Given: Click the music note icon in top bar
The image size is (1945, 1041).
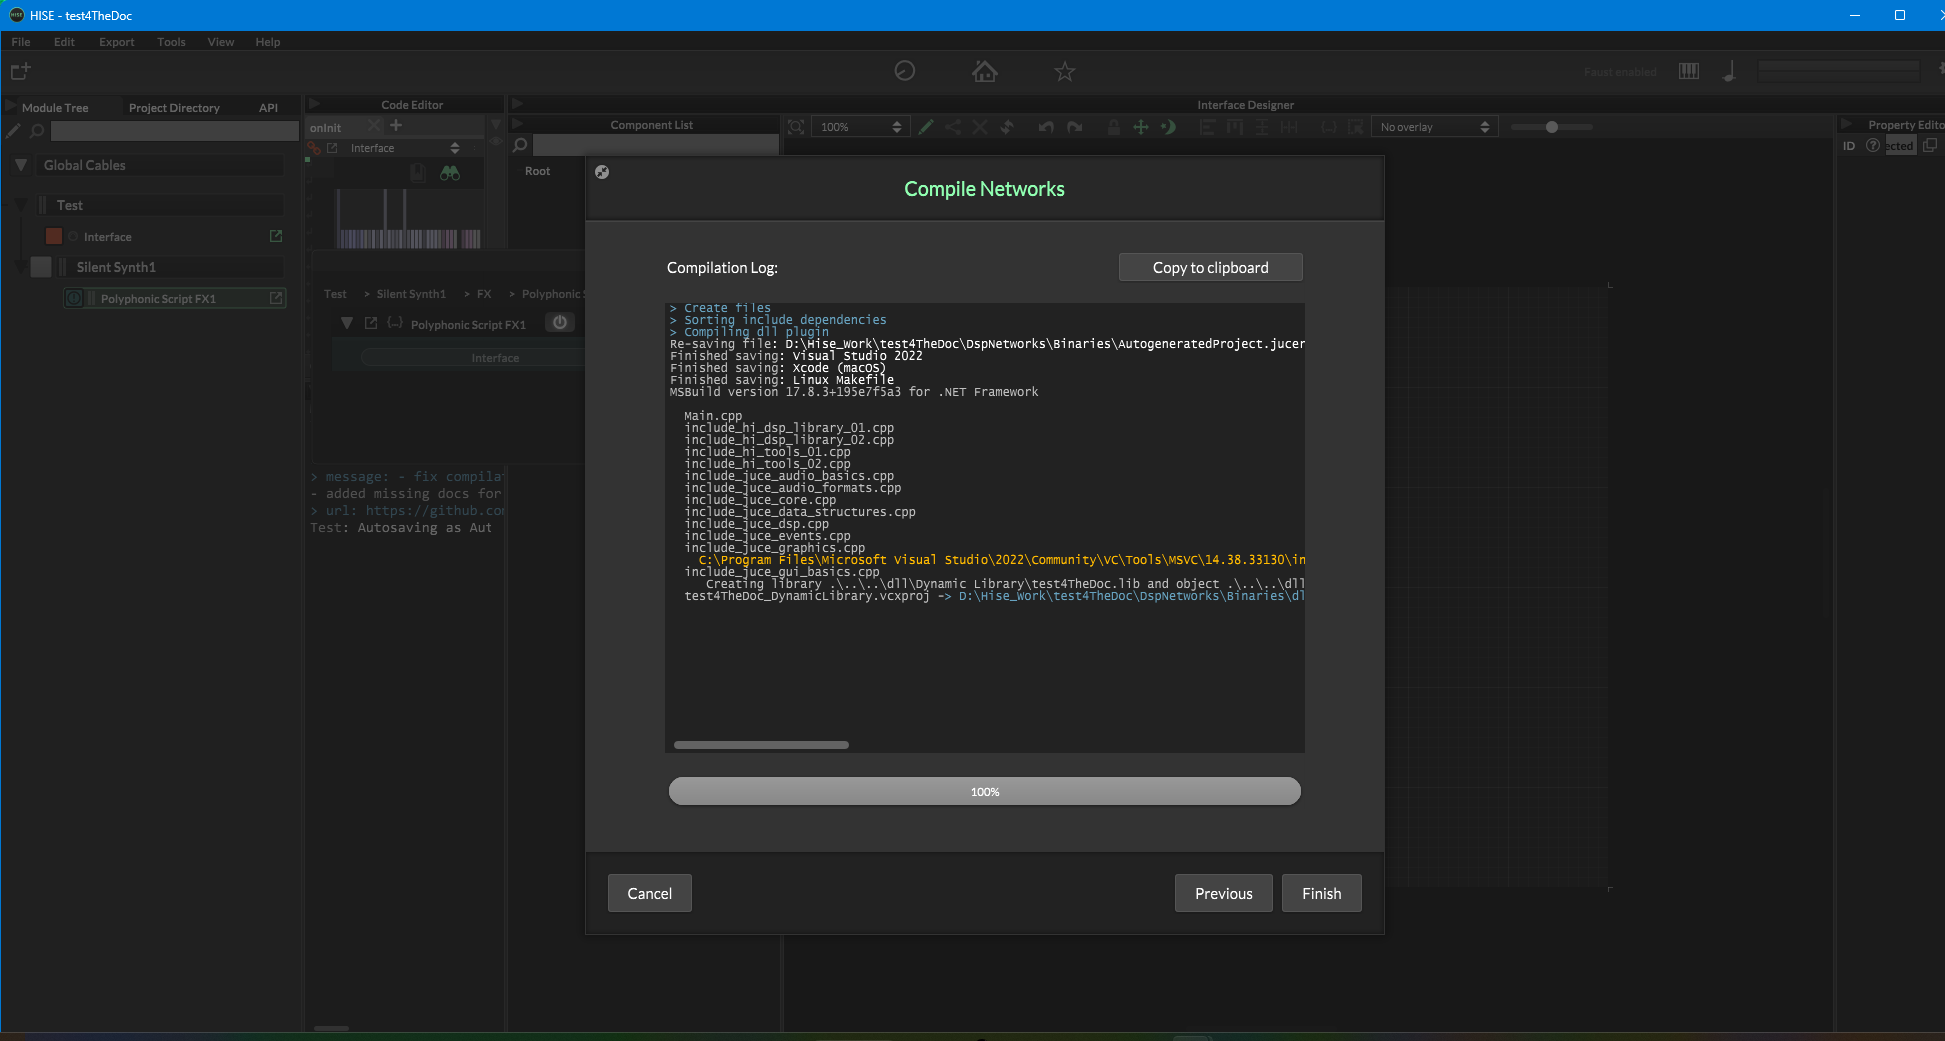Looking at the screenshot, I should [1729, 71].
